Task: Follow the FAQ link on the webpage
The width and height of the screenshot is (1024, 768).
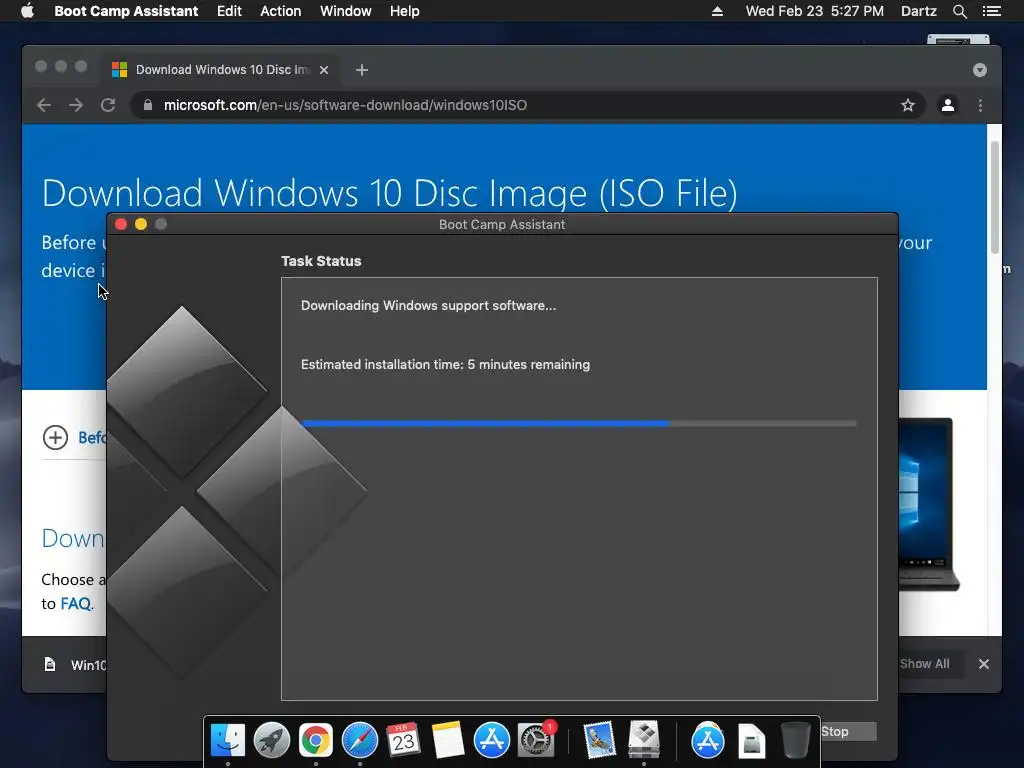Action: click(76, 603)
